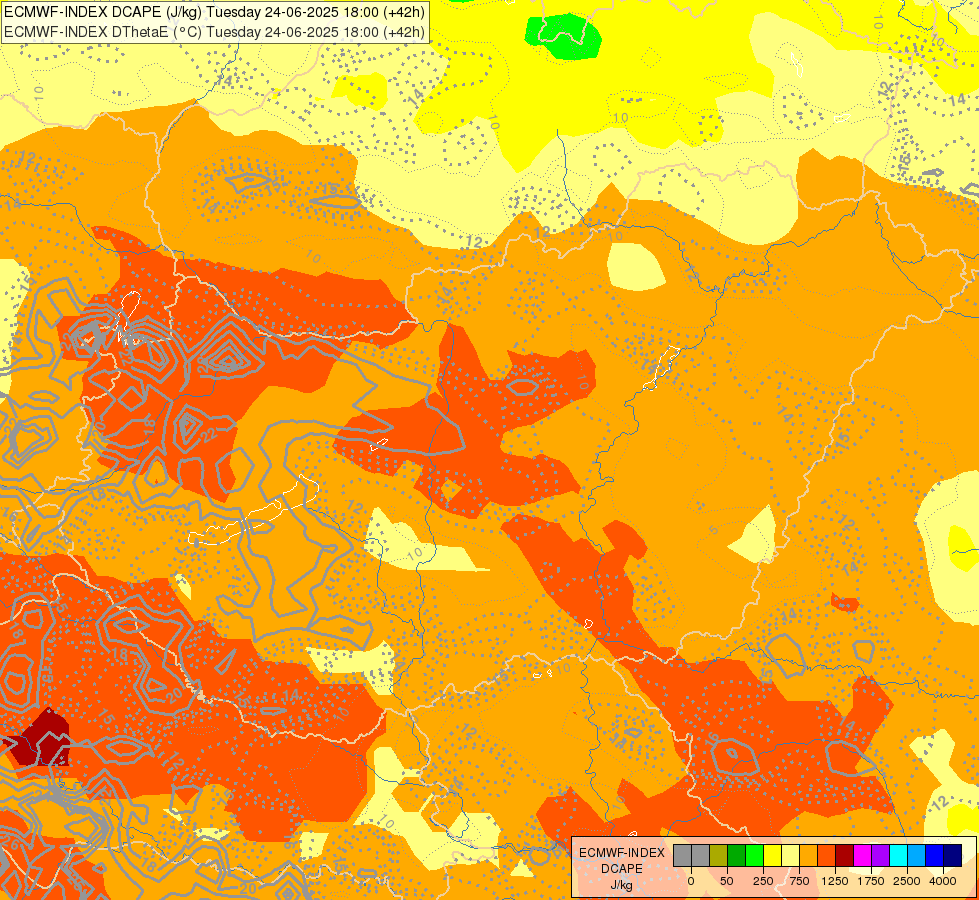The height and width of the screenshot is (900, 979).
Task: Click the 'DCAPE' label in legend box
Action: pyautogui.click(x=622, y=869)
